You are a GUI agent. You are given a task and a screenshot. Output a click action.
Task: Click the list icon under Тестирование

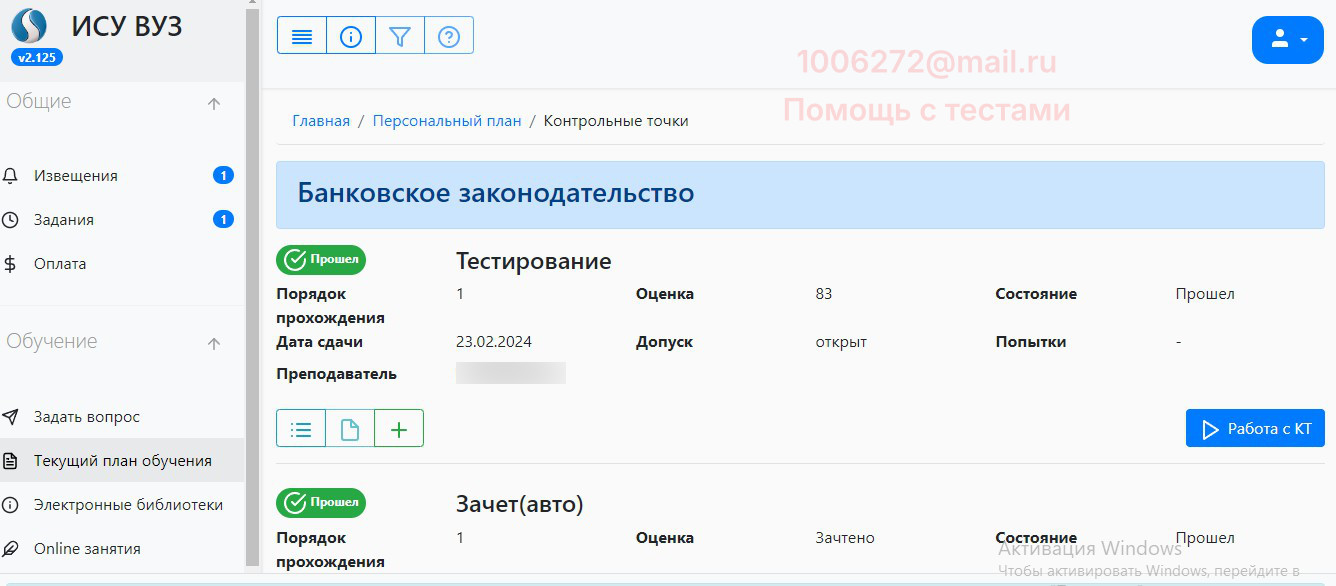[301, 429]
